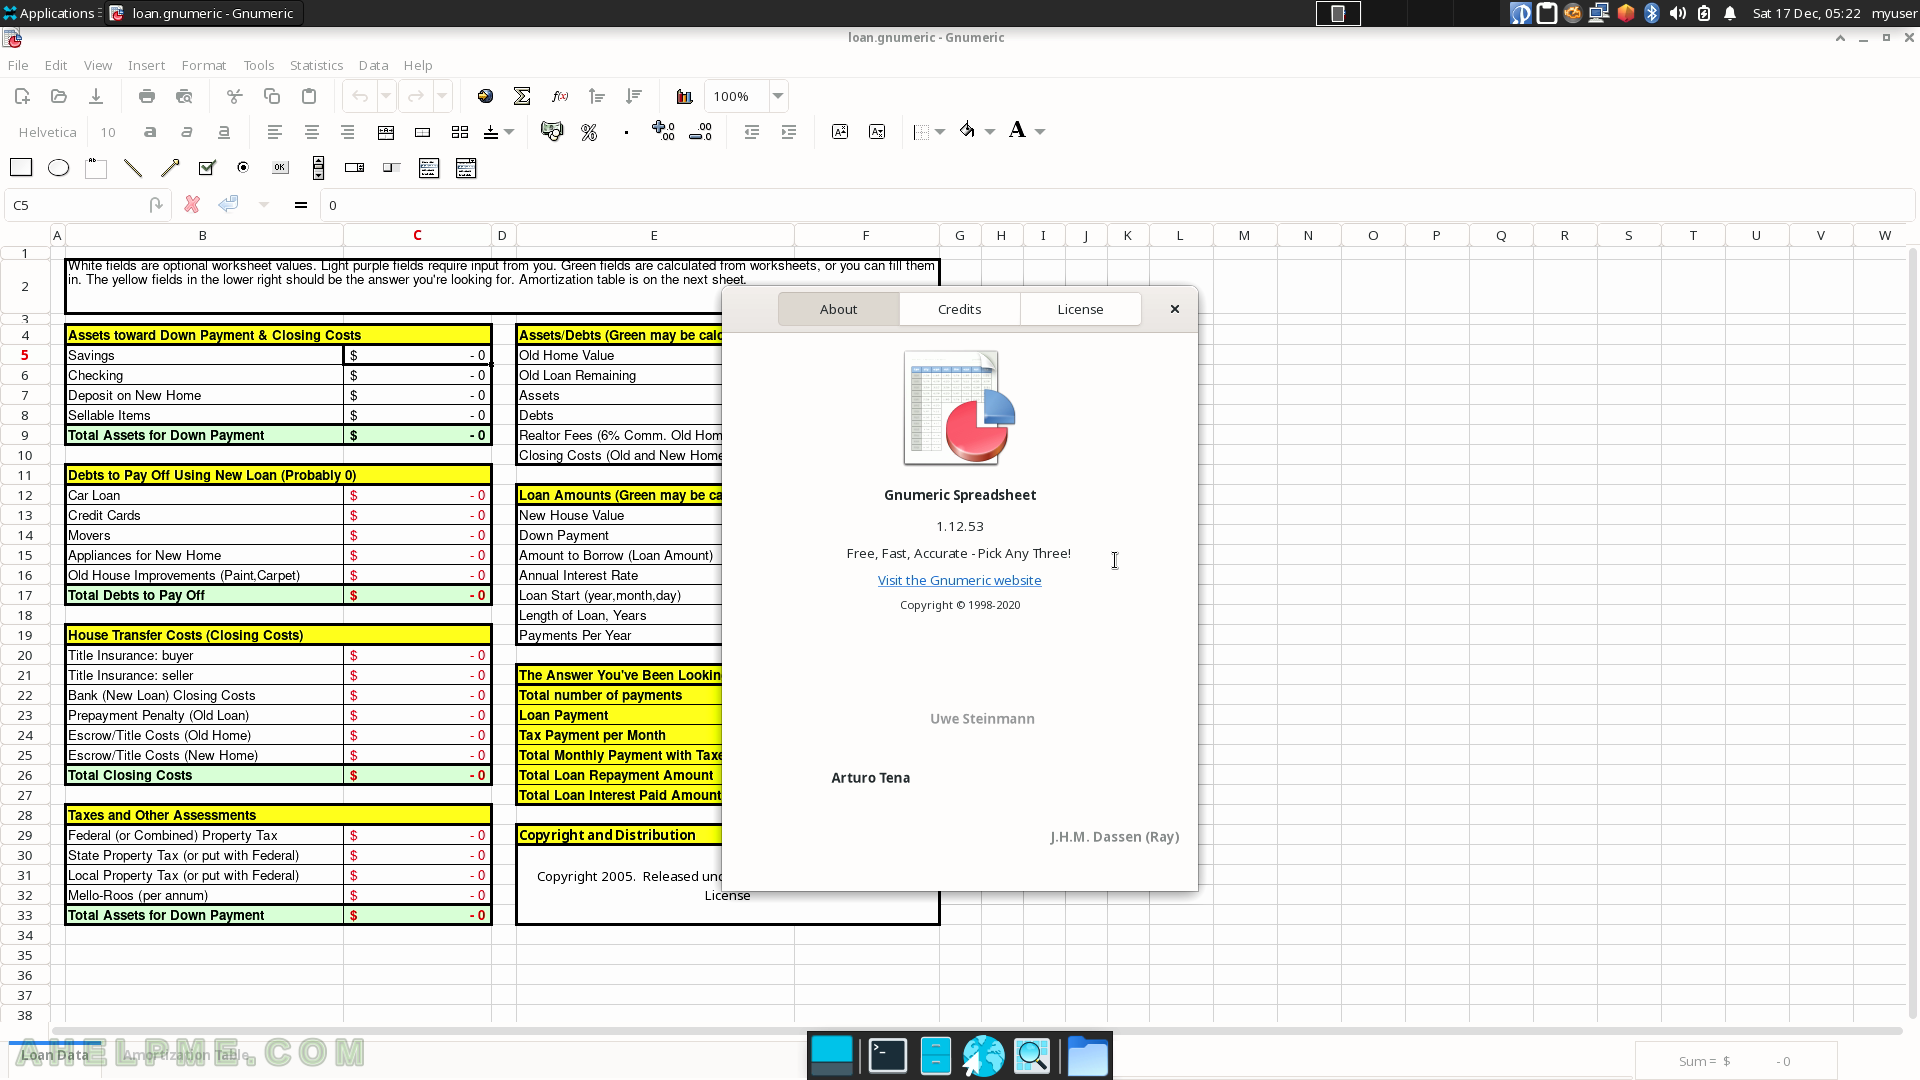Toggle center text alignment
This screenshot has width=1920, height=1080.
(312, 131)
